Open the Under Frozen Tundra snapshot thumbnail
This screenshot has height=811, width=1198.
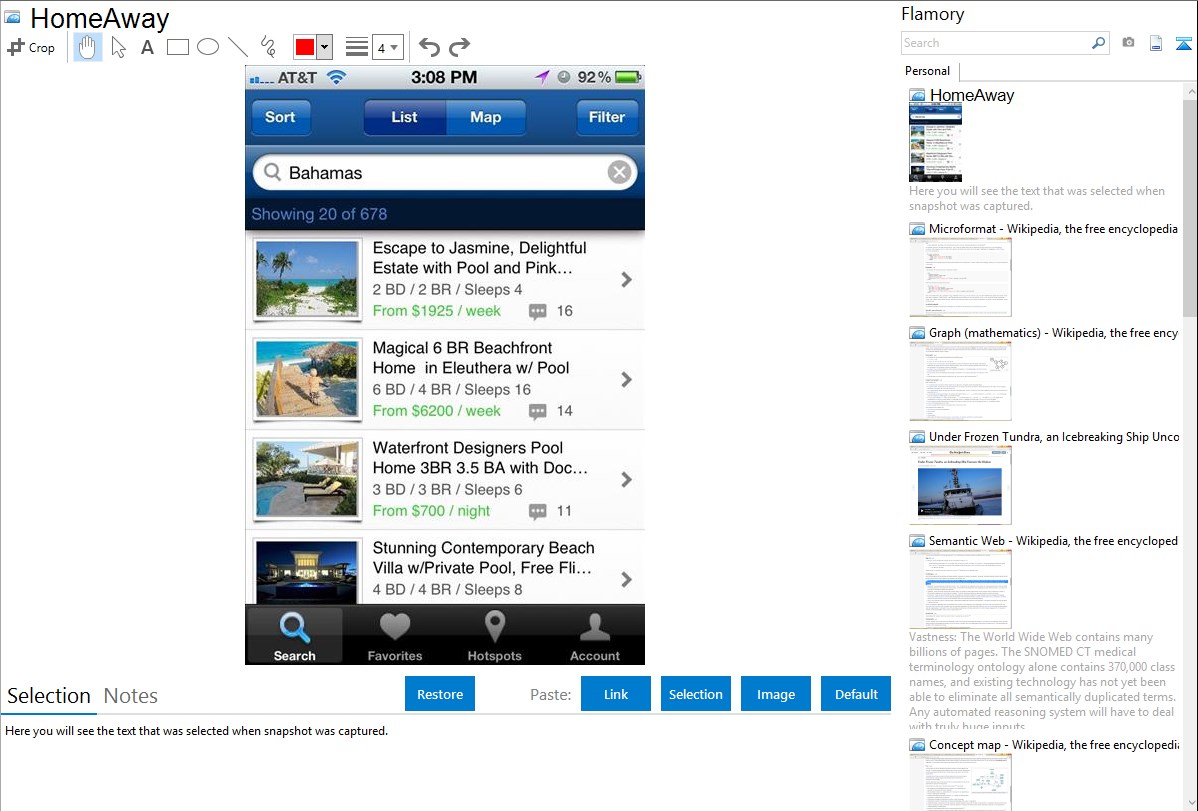click(960, 485)
